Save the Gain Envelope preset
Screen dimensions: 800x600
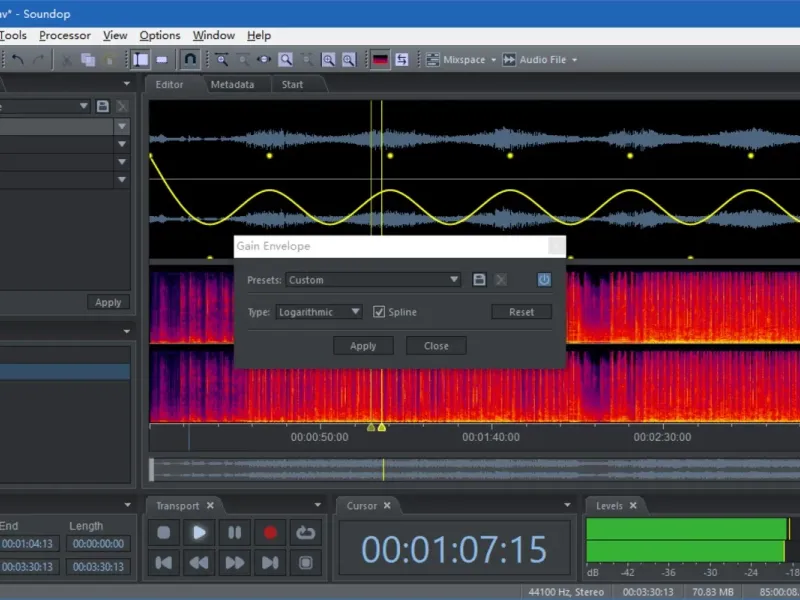(x=479, y=280)
